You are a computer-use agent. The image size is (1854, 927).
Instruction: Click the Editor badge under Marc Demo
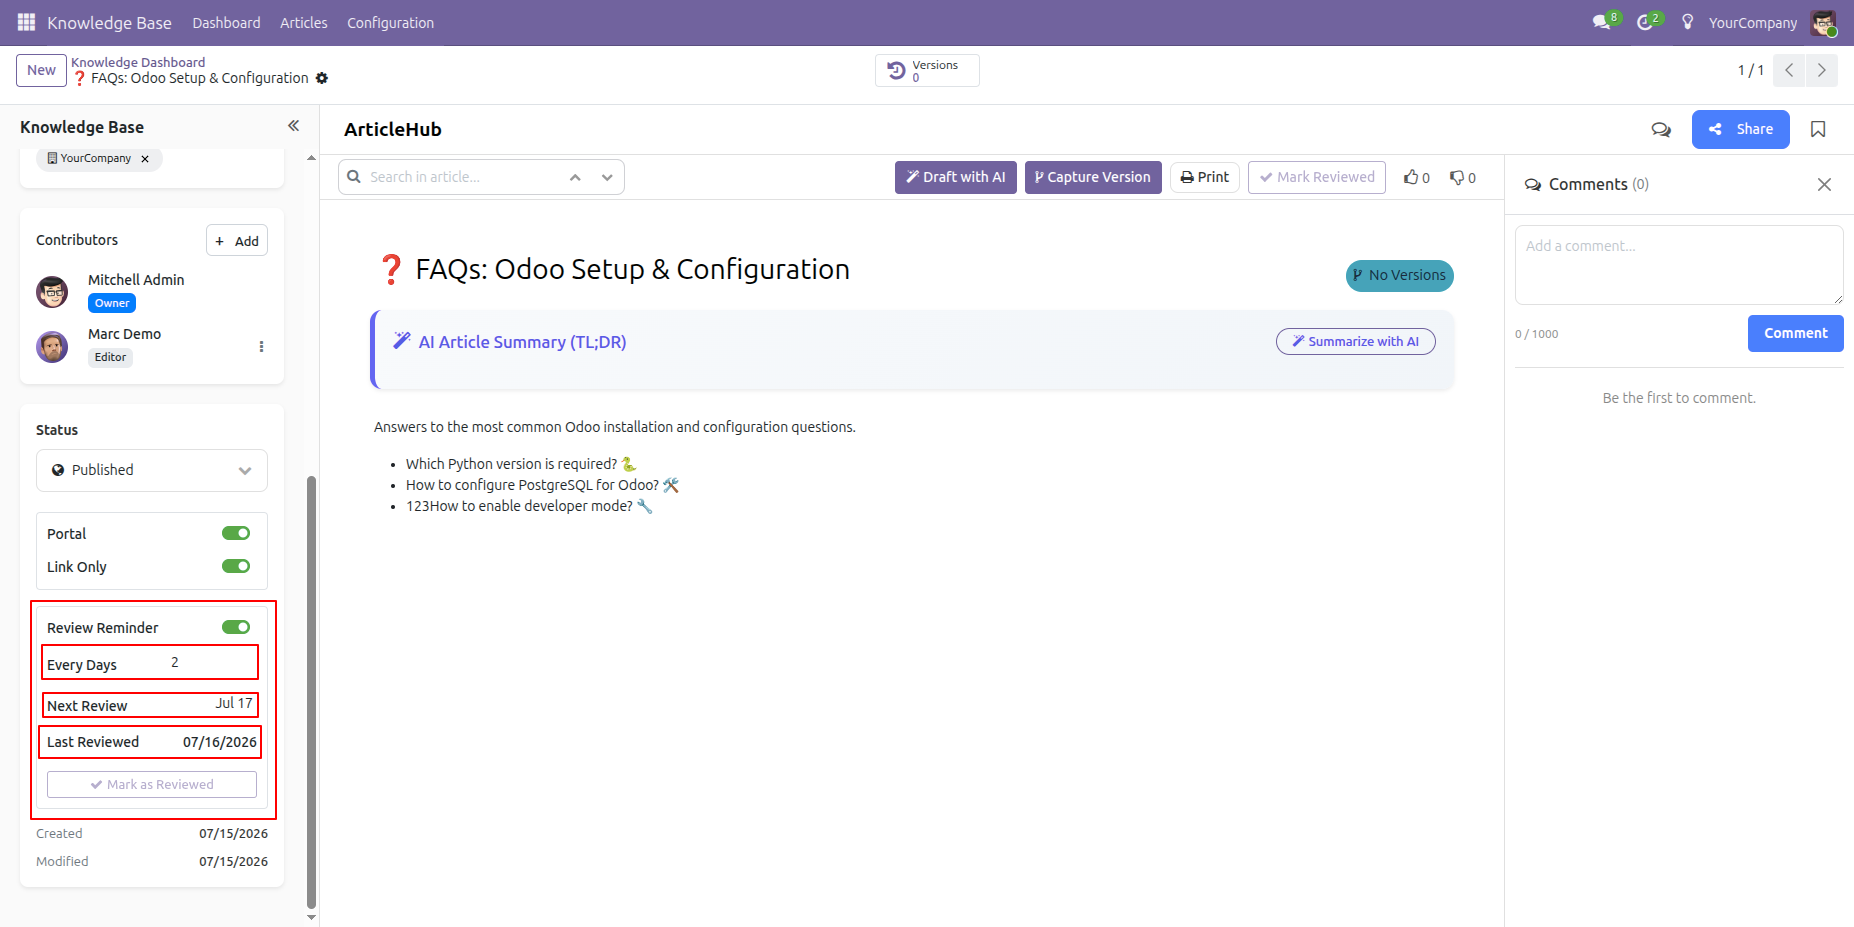point(110,357)
